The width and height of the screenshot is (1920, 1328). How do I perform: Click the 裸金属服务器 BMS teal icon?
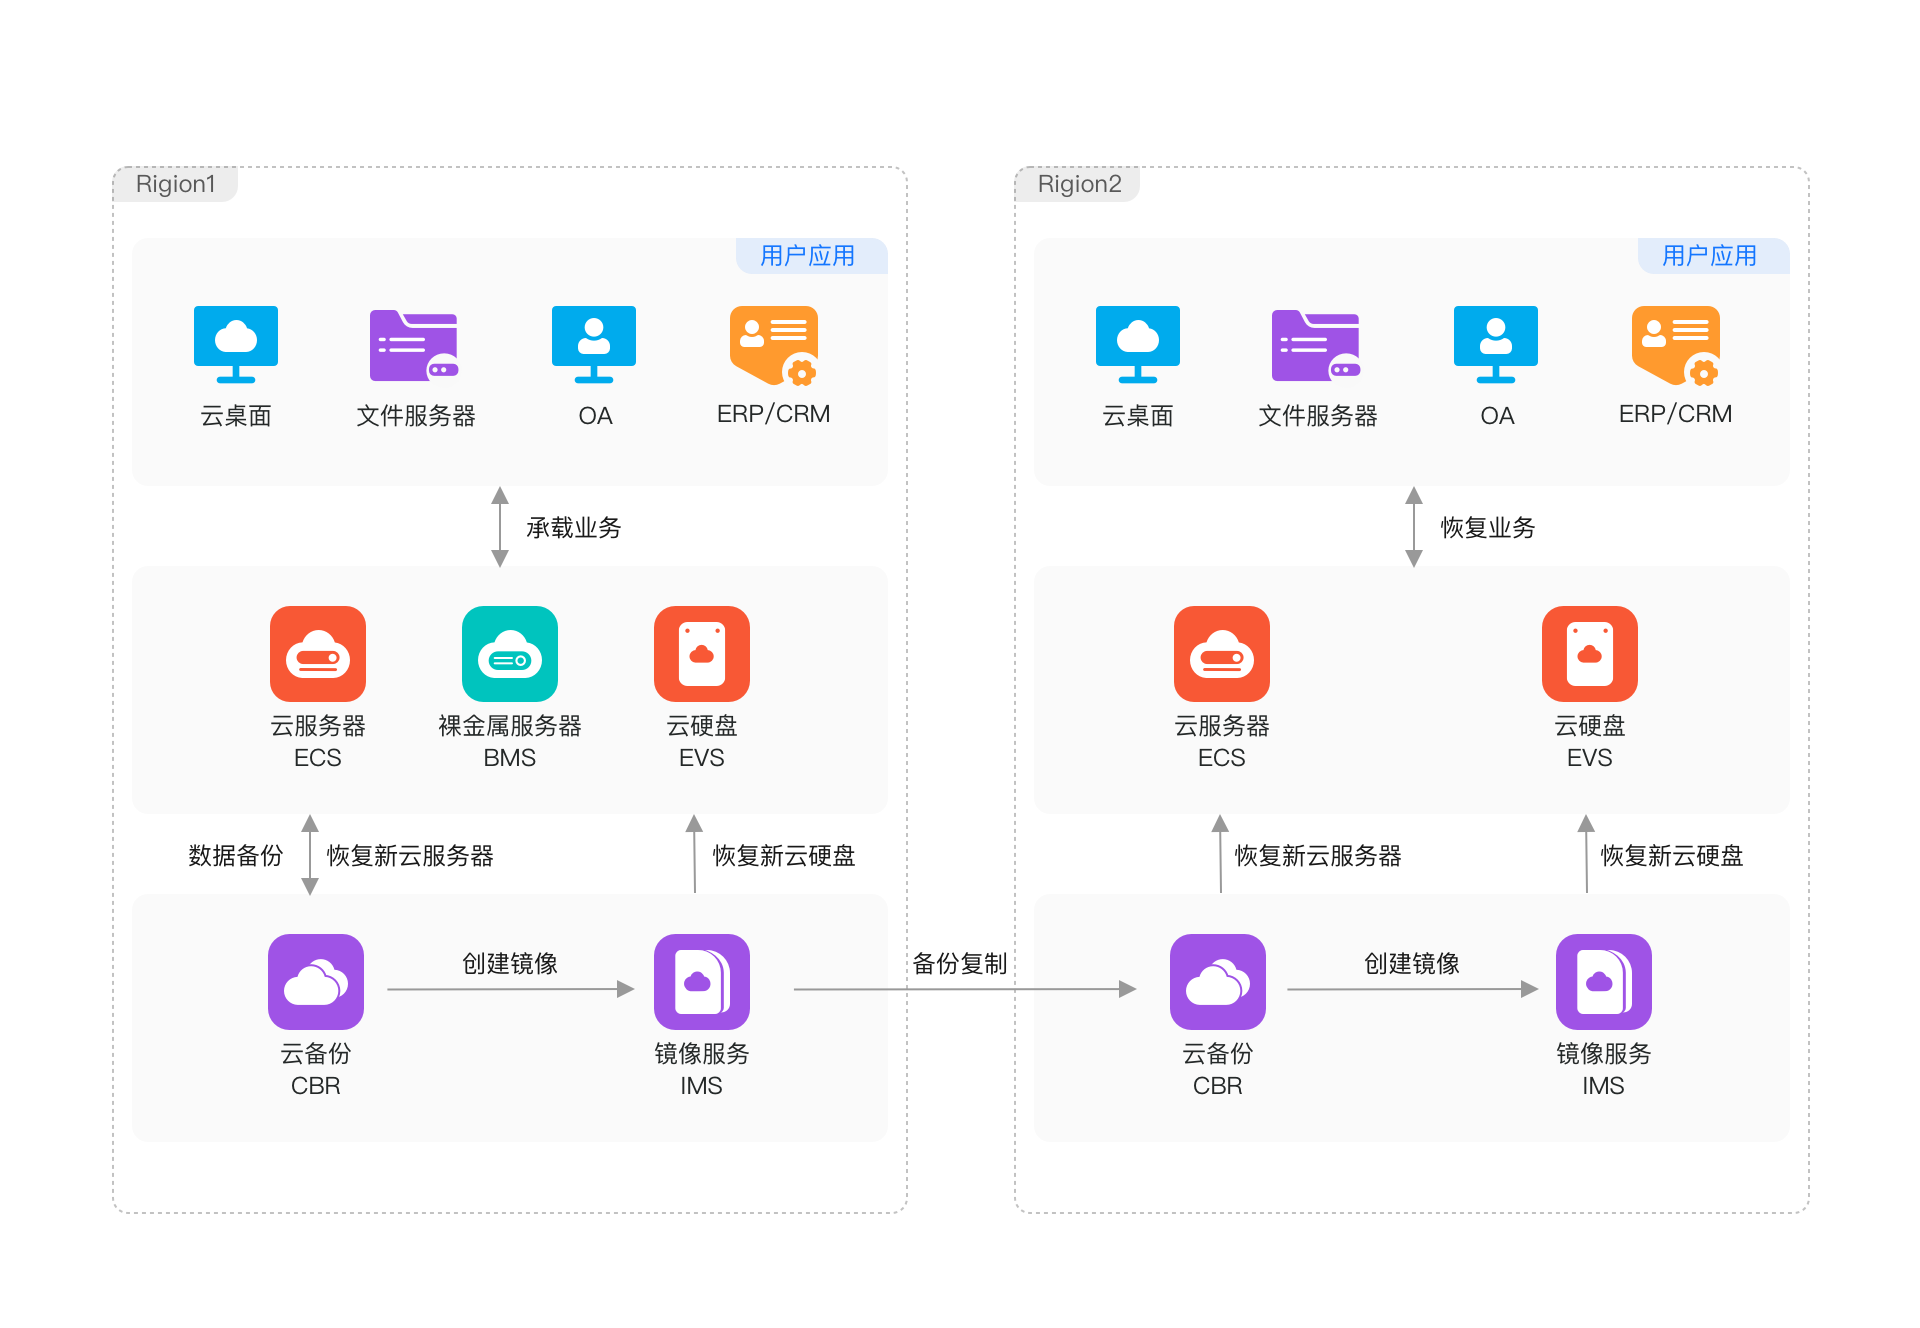click(x=510, y=654)
